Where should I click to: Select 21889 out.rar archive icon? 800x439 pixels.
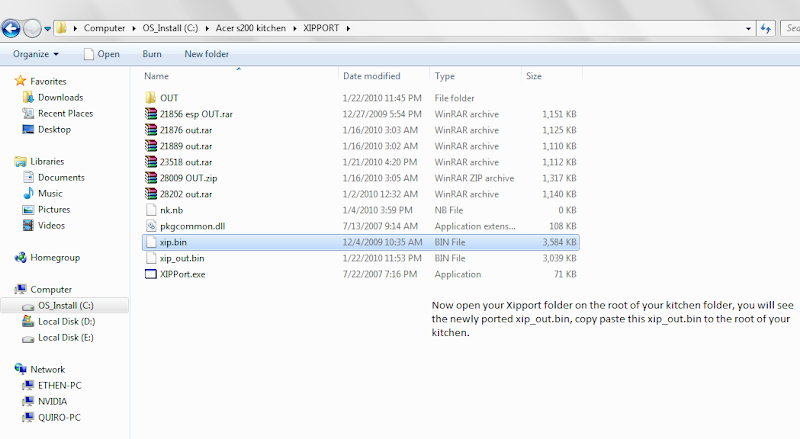[x=151, y=146]
